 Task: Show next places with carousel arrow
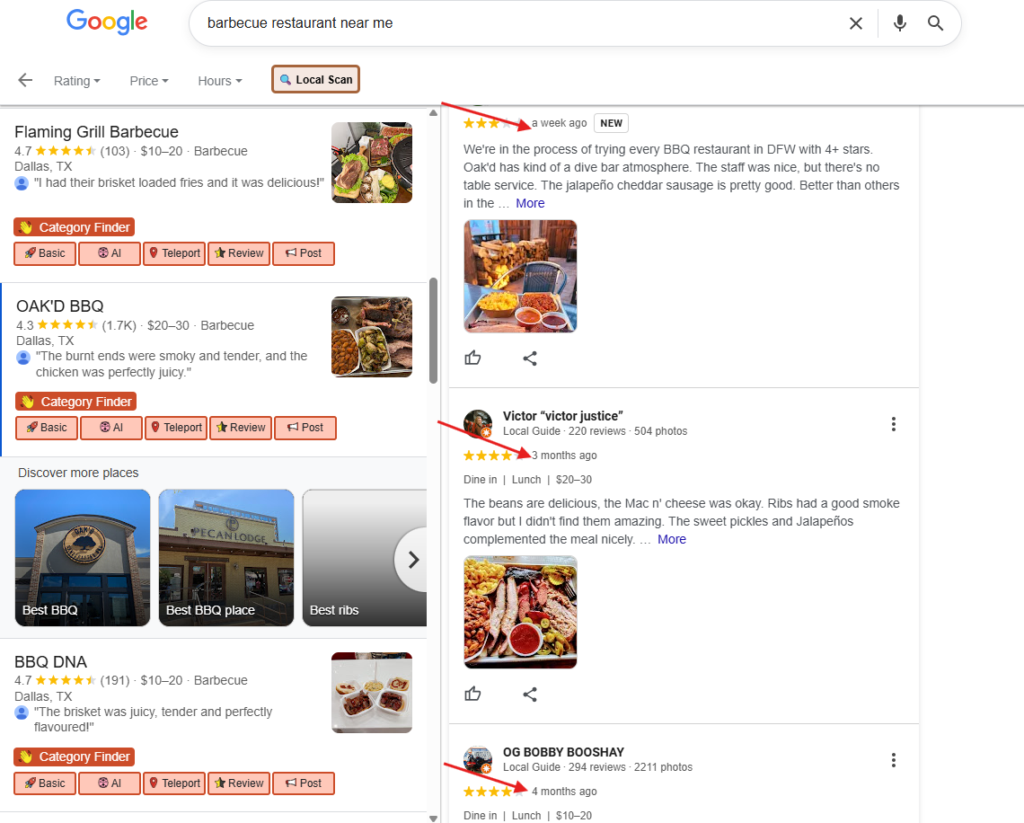pos(412,559)
